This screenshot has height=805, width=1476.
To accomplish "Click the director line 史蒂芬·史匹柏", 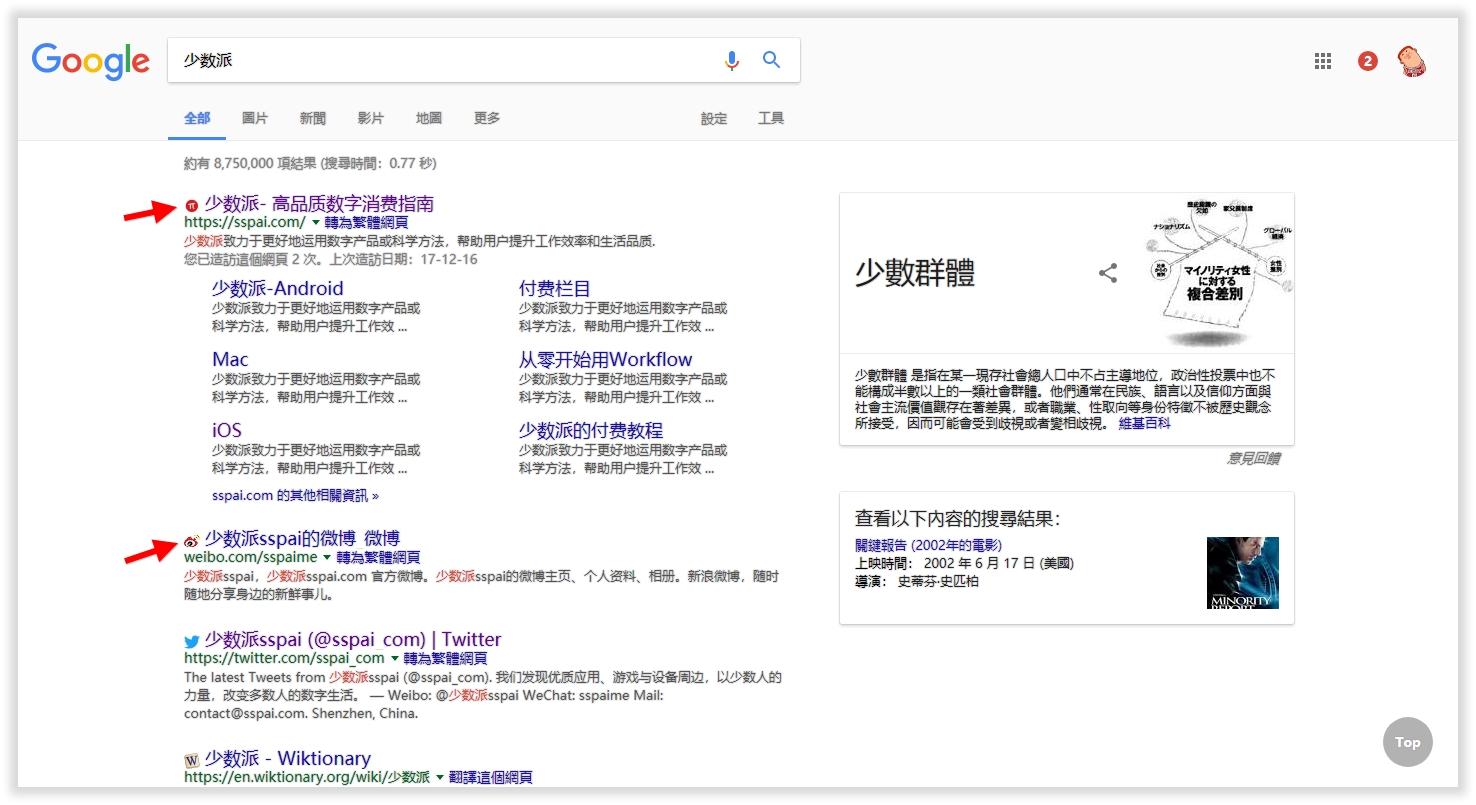I will point(917,581).
